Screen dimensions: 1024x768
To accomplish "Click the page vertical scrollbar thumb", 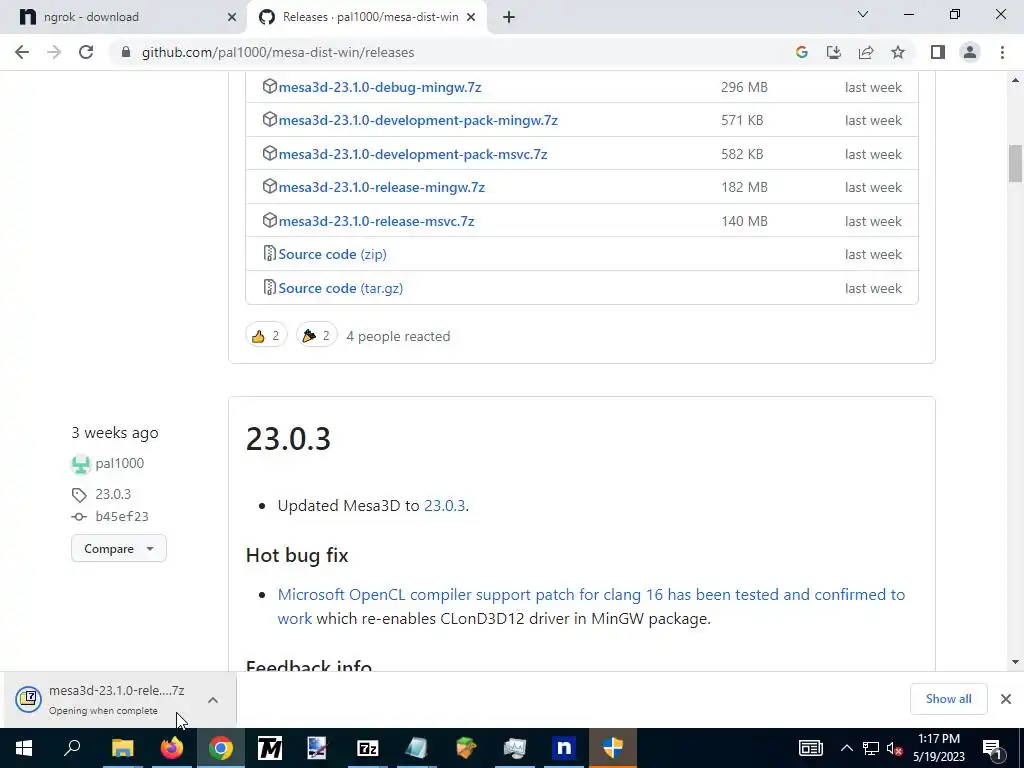I will pyautogui.click(x=1015, y=163).
